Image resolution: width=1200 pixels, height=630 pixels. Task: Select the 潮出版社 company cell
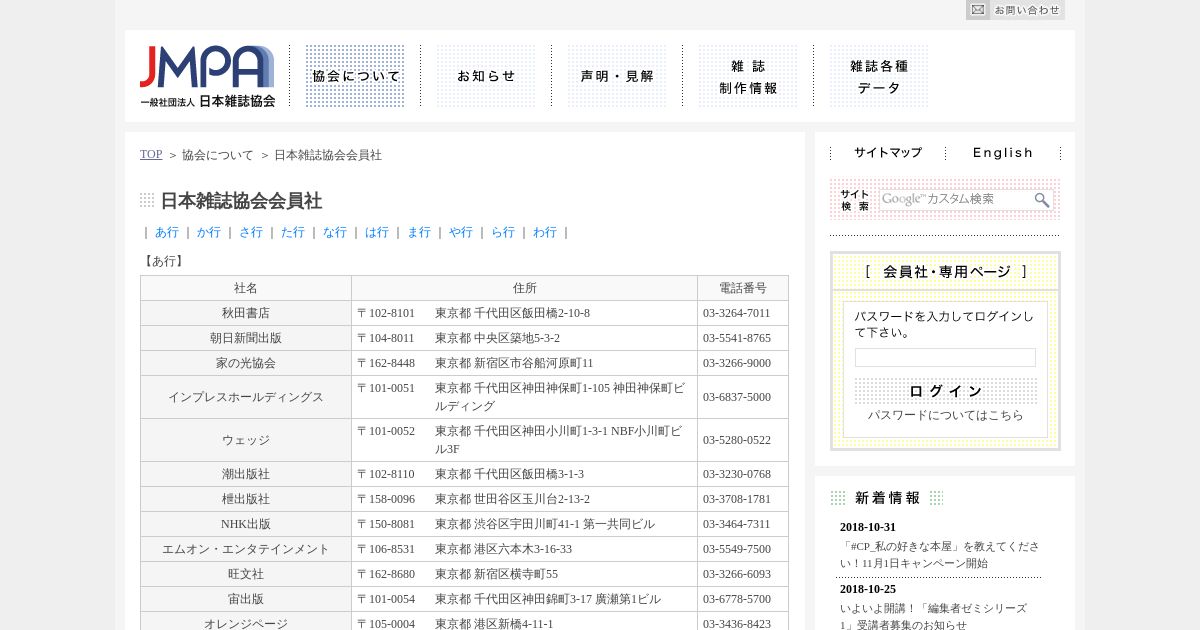246,474
